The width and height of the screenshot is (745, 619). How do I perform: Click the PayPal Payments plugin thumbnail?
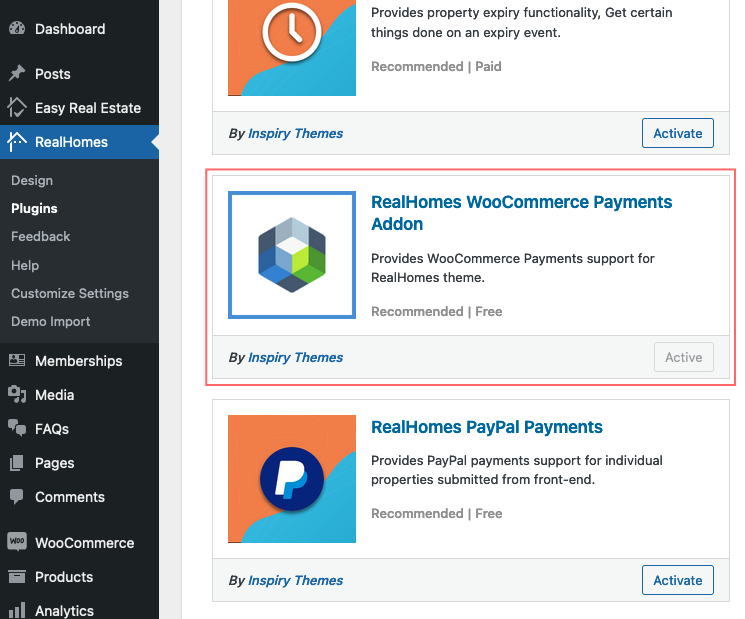292,479
